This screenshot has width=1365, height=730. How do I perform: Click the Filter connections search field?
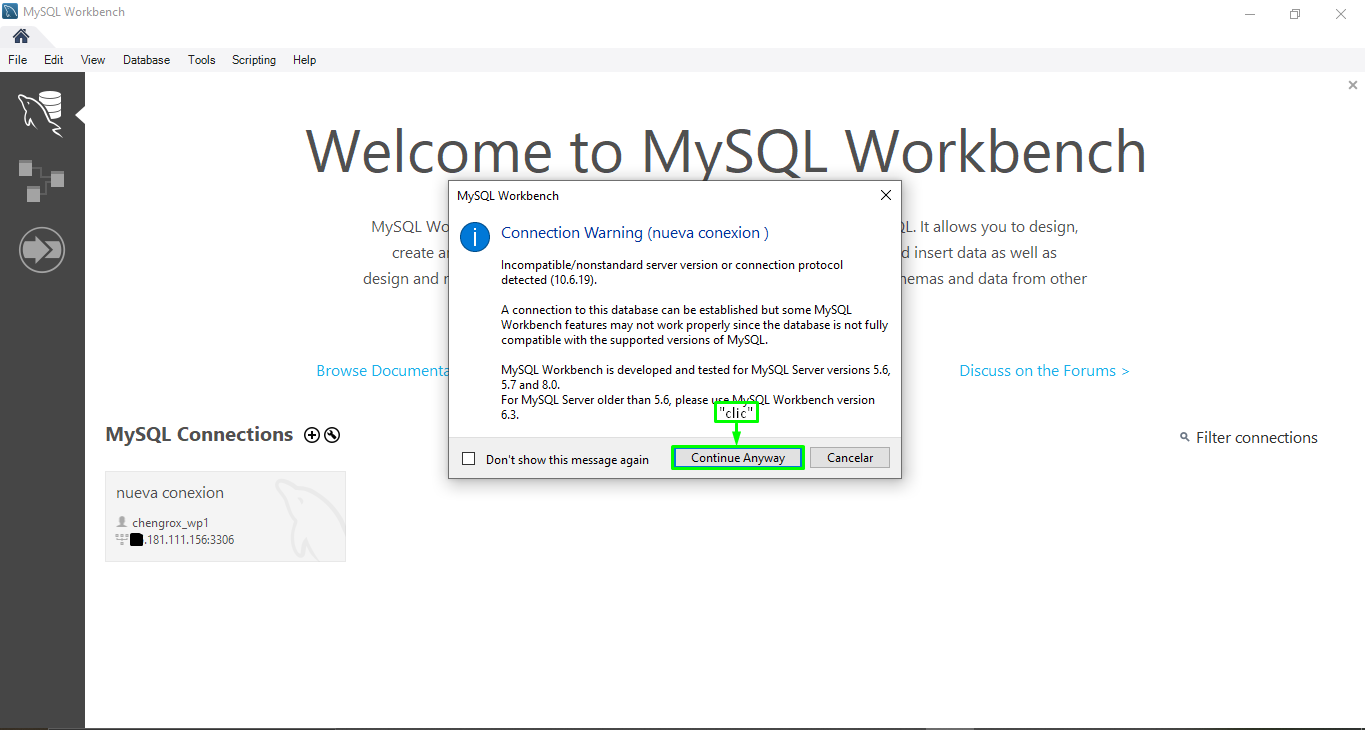[x=1255, y=438]
